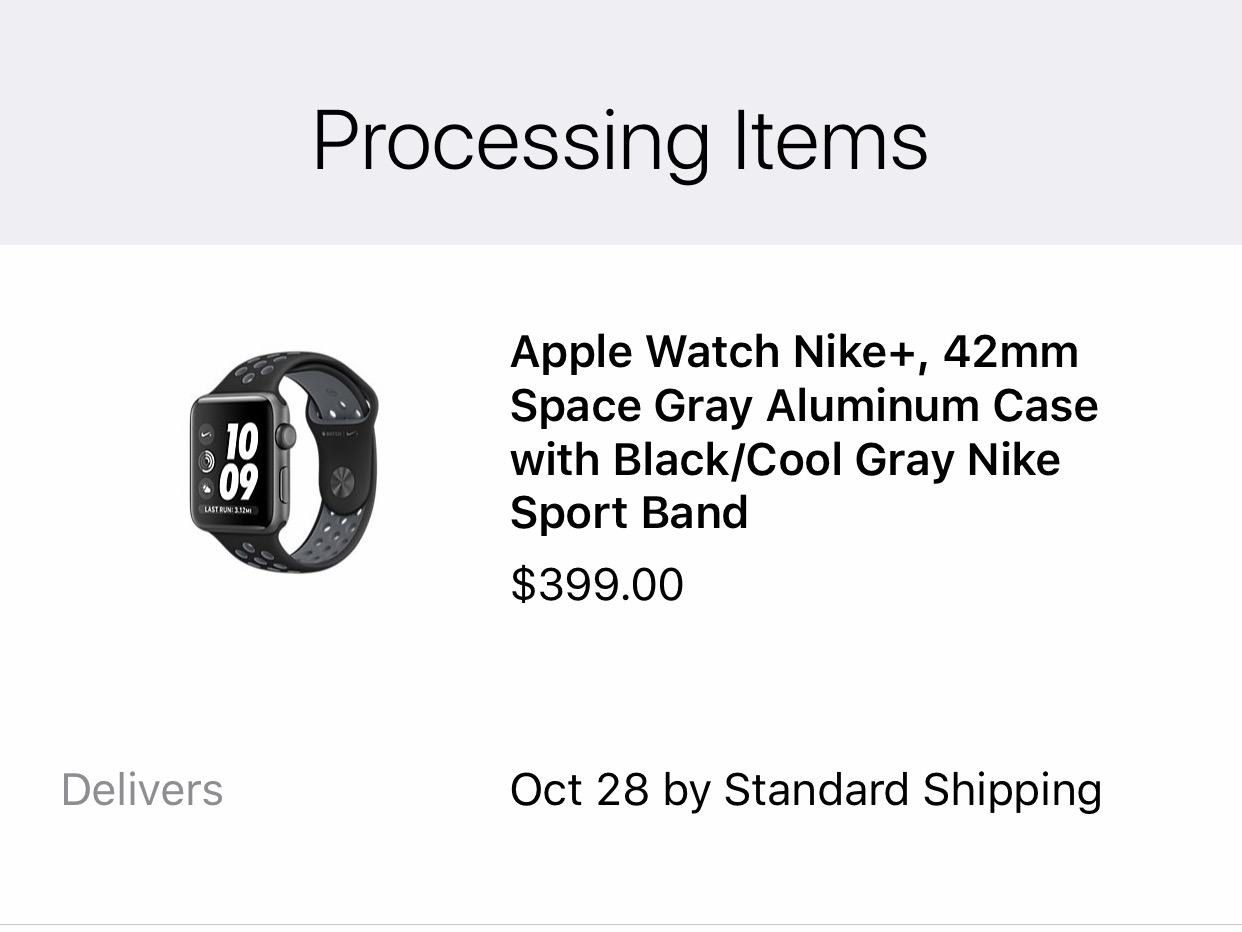
Task: Click the Processing Items header title
Action: (620, 141)
